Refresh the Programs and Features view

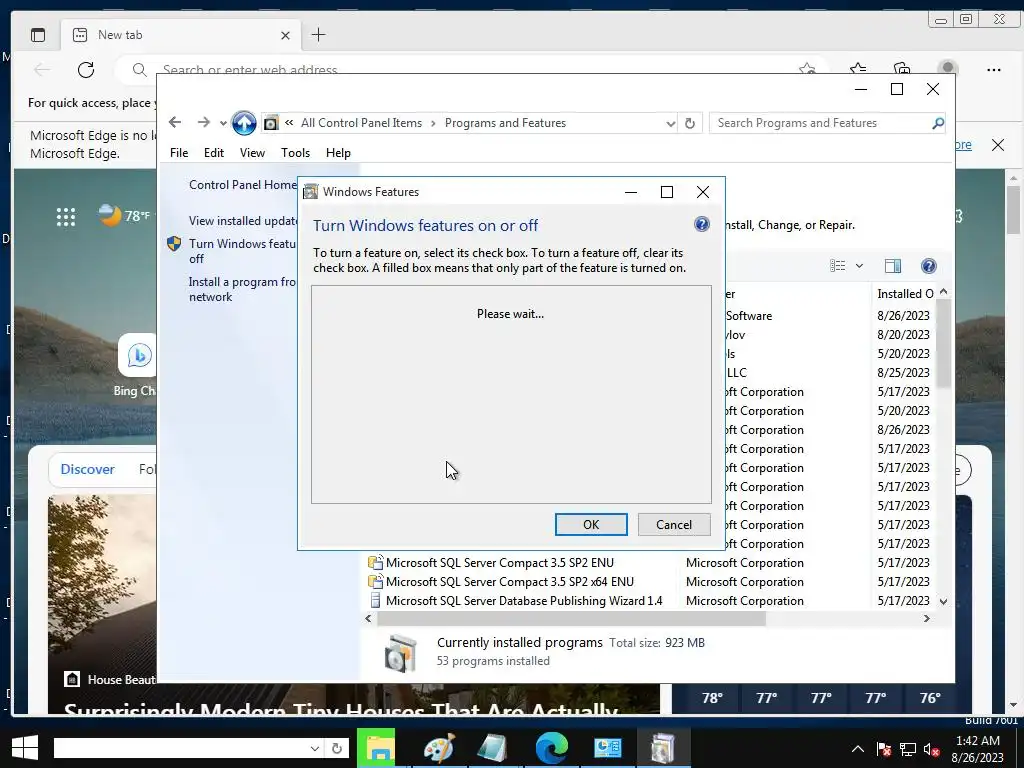click(690, 123)
